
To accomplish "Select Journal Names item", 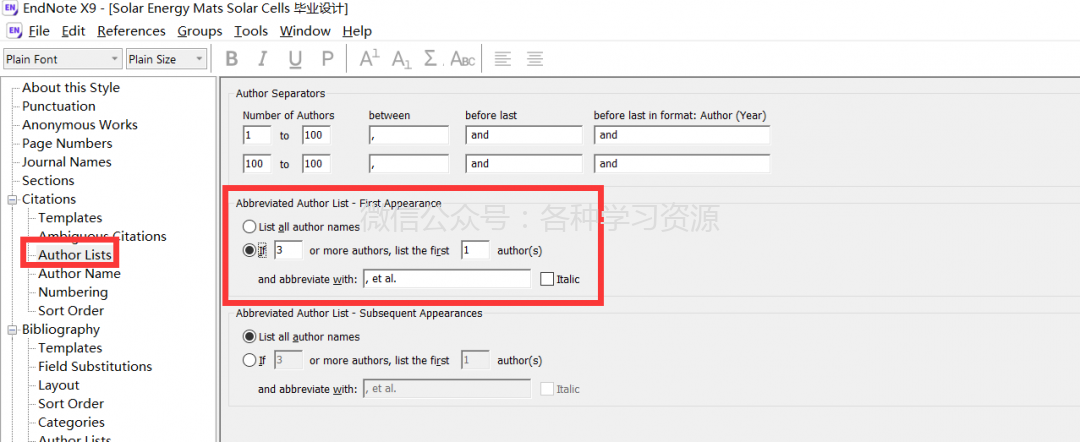I will tap(67, 162).
